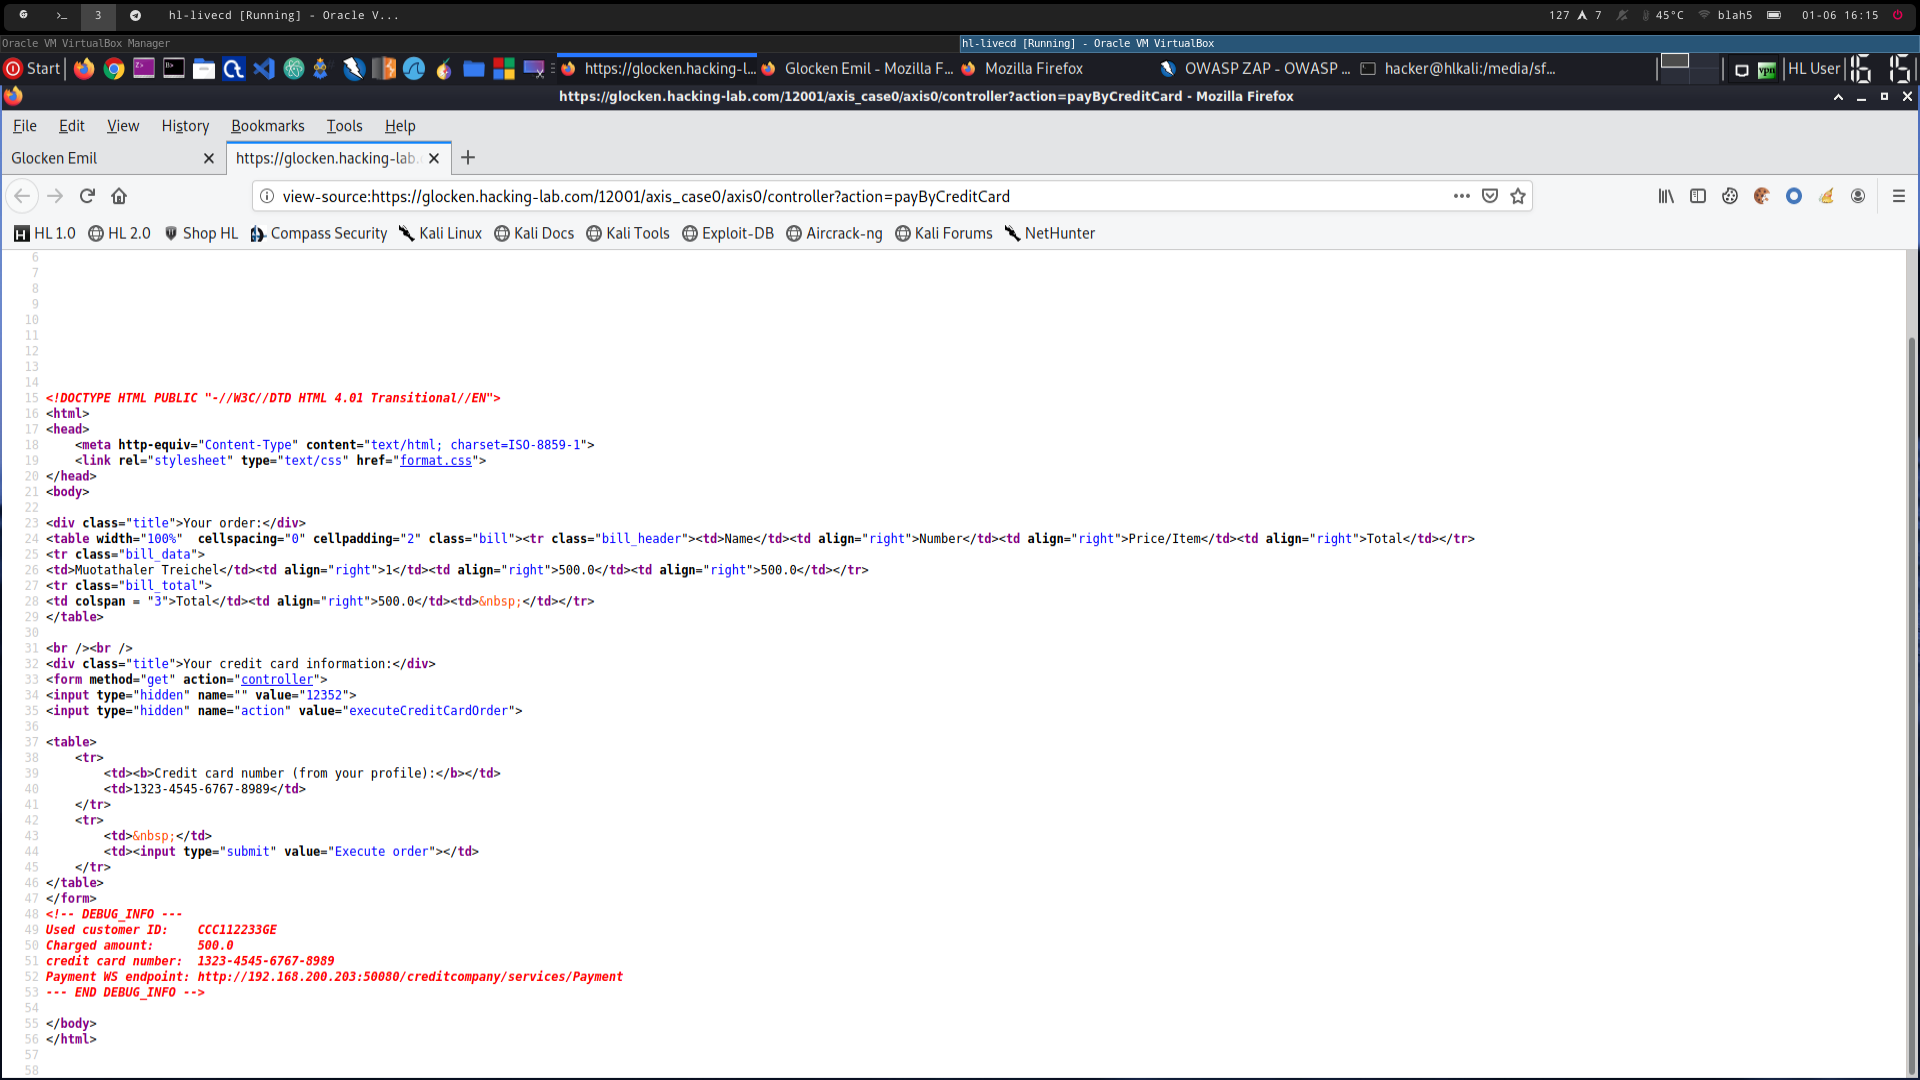Go to the Firefox home page icon
The width and height of the screenshot is (1920, 1080).
click(119, 196)
